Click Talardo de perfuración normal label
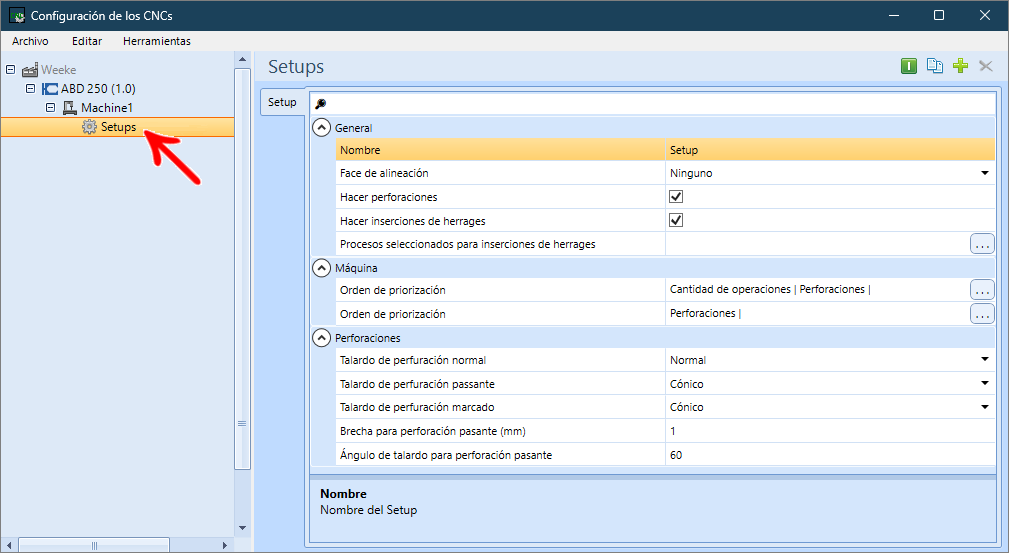Image resolution: width=1009 pixels, height=554 pixels. coord(413,360)
